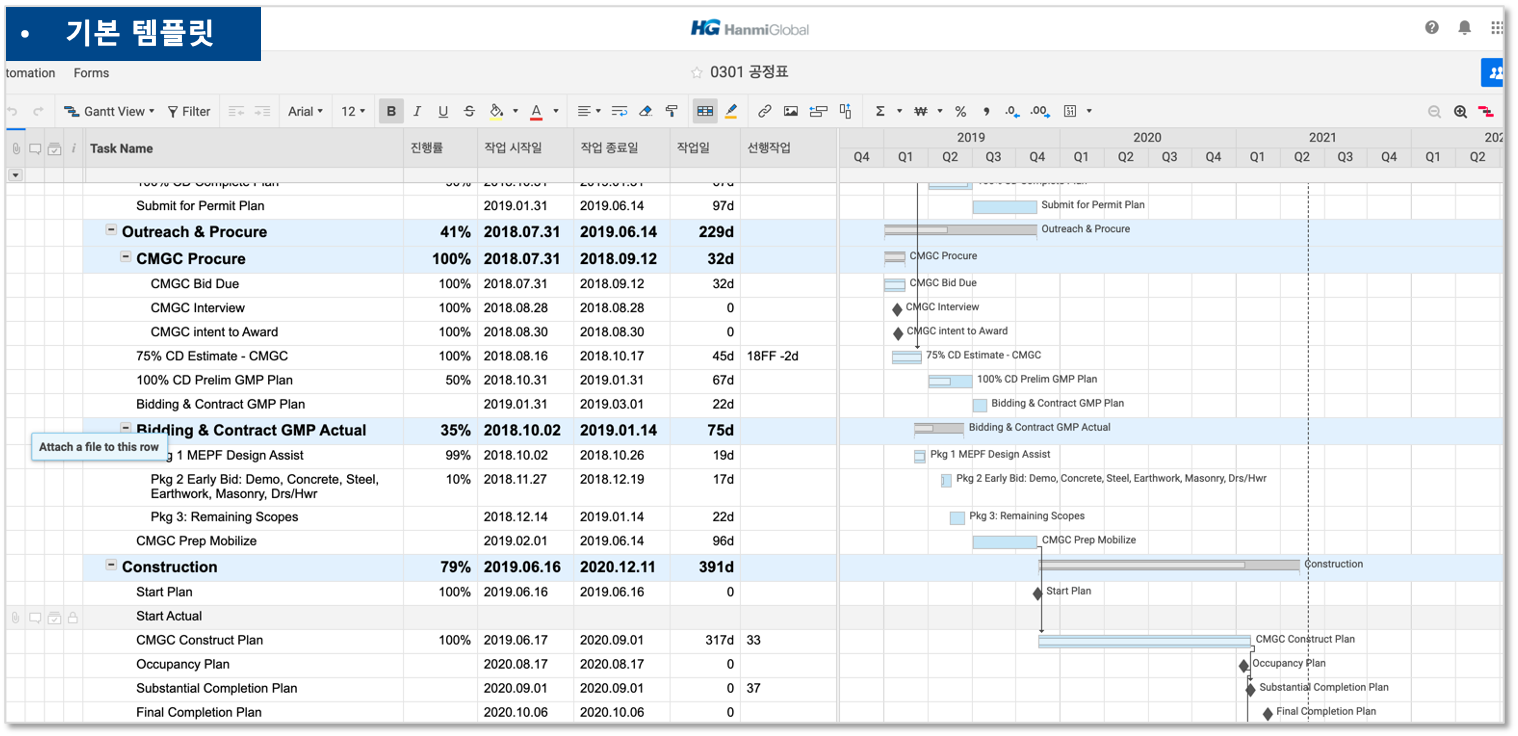The height and width of the screenshot is (736, 1518).
Task: Click the 작업 시작일 column header
Action: coord(525,148)
